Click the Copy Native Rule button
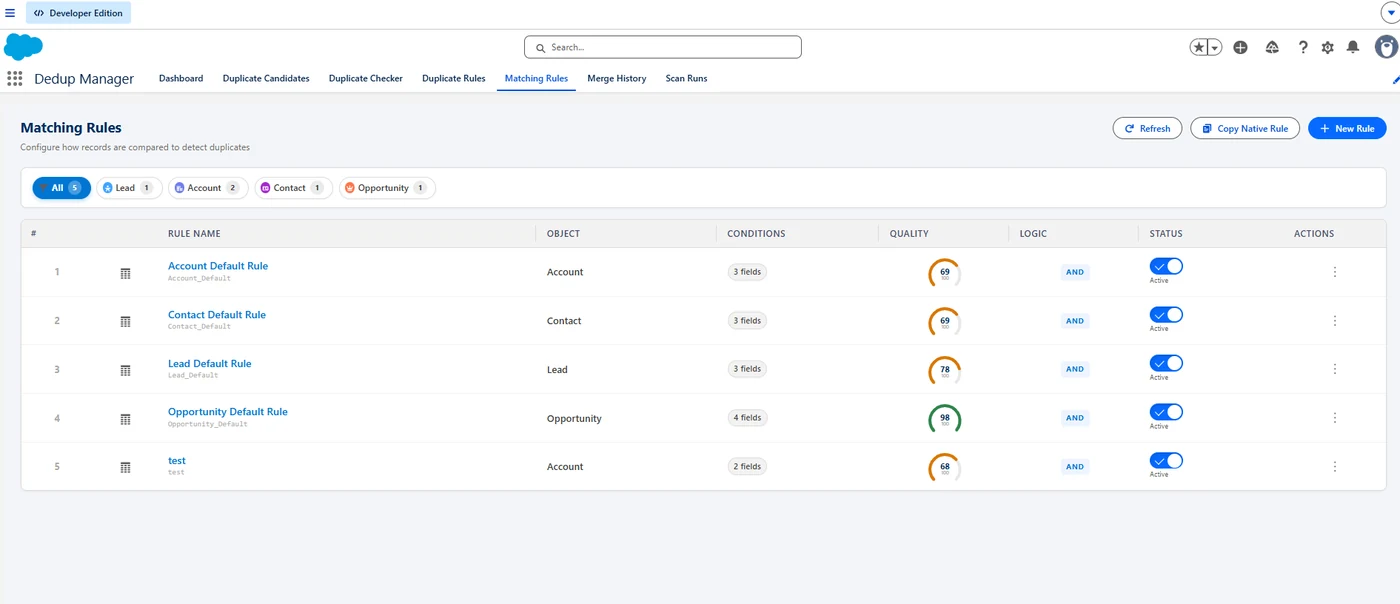The width and height of the screenshot is (1400, 604). tap(1245, 128)
